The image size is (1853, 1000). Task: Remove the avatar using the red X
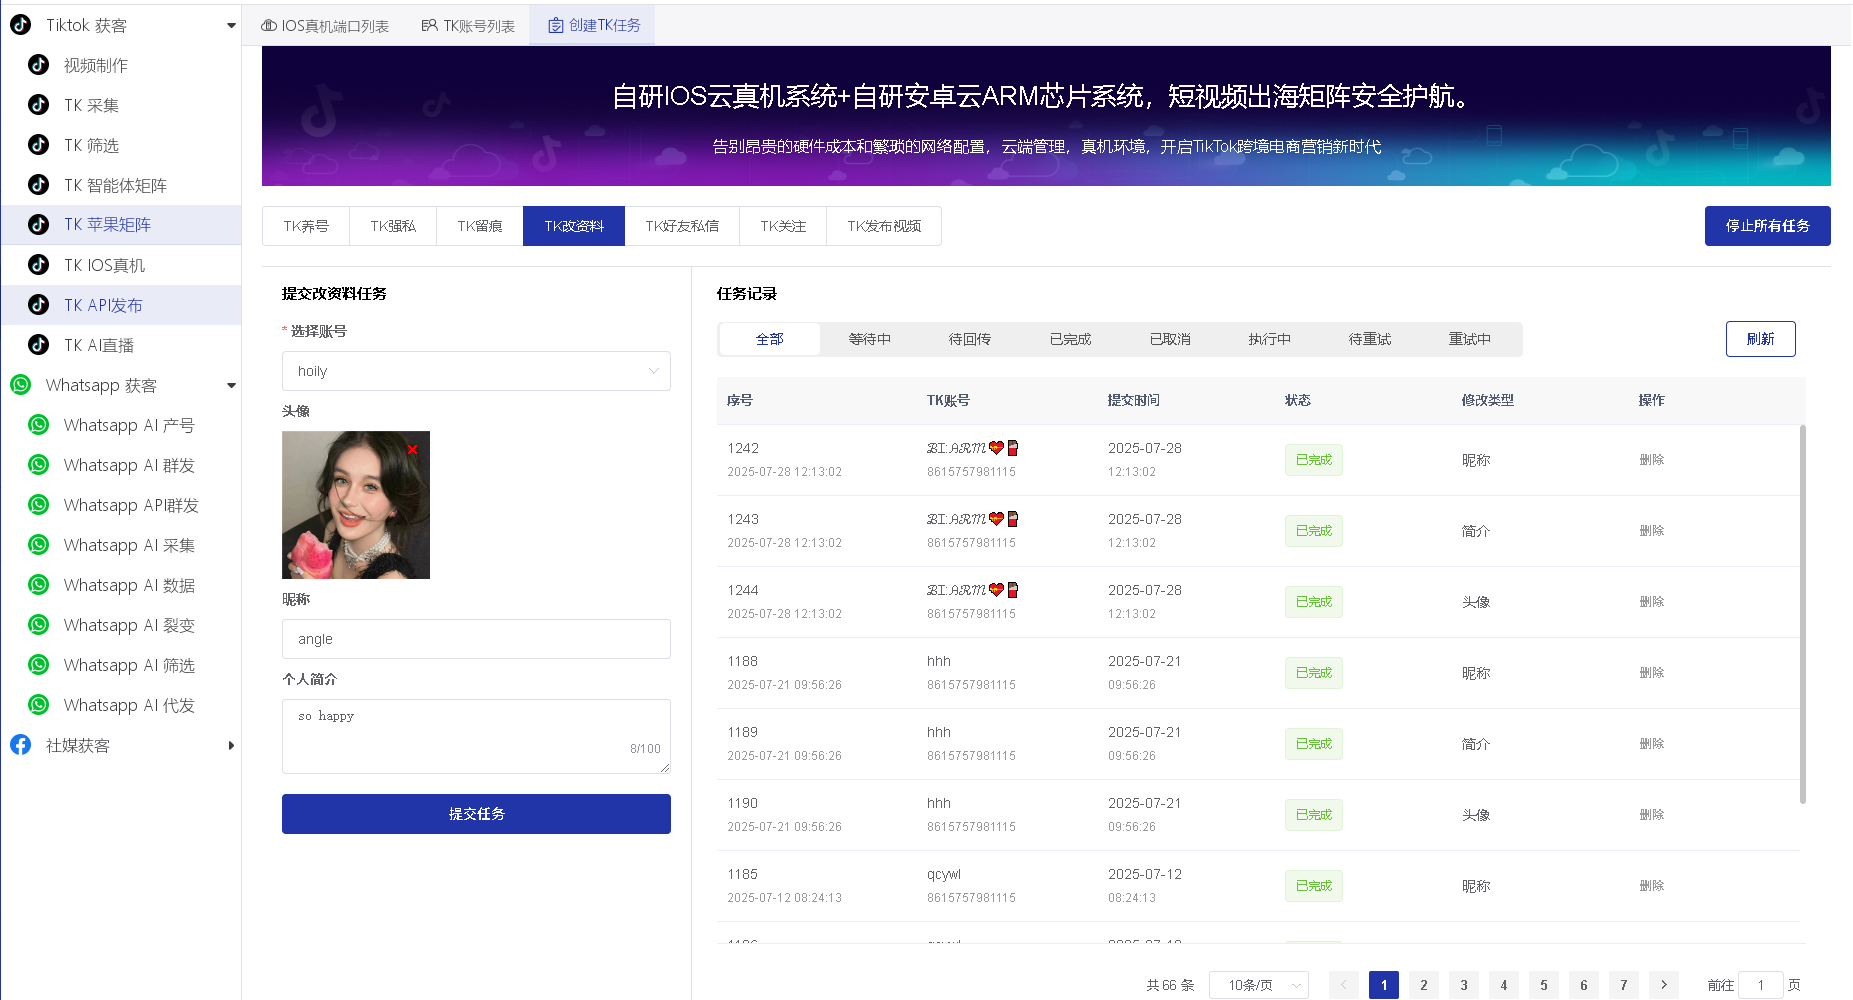411,450
